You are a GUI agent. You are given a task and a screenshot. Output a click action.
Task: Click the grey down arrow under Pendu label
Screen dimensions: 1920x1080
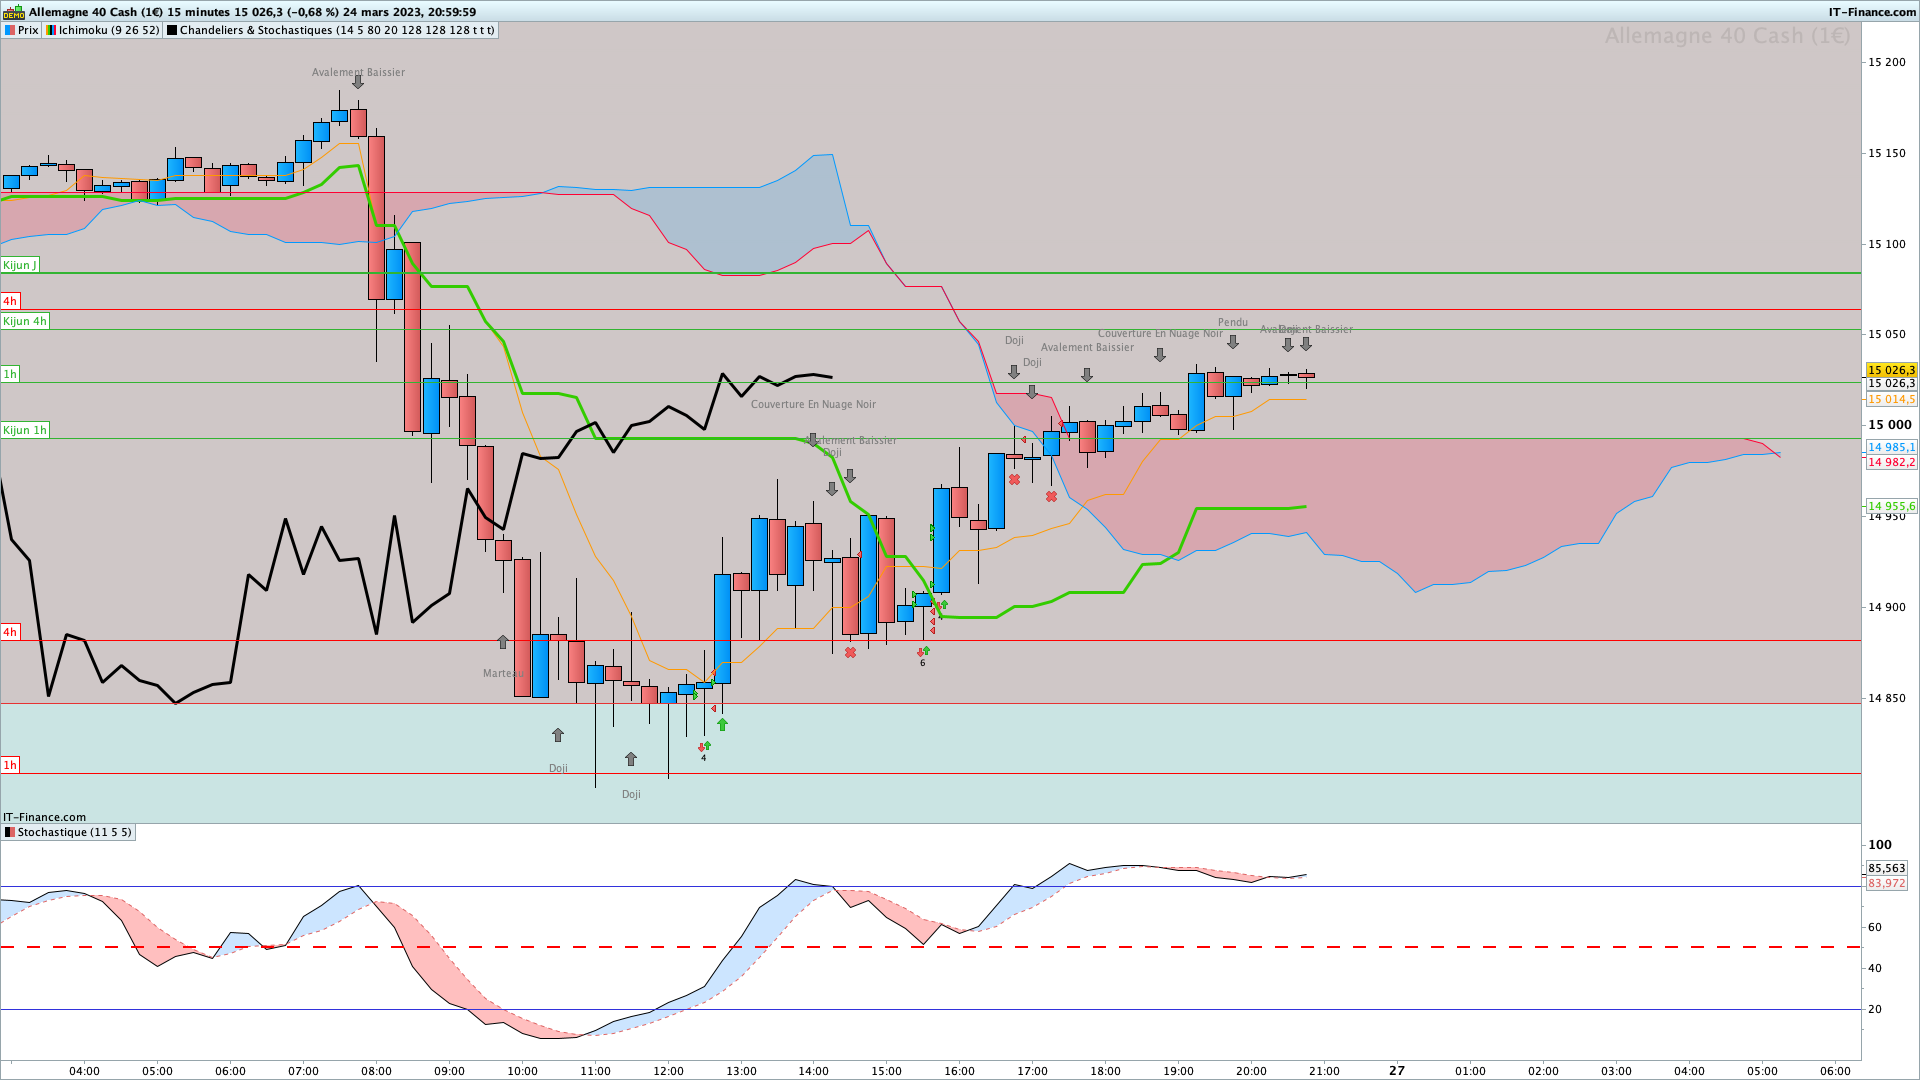pos(1233,342)
